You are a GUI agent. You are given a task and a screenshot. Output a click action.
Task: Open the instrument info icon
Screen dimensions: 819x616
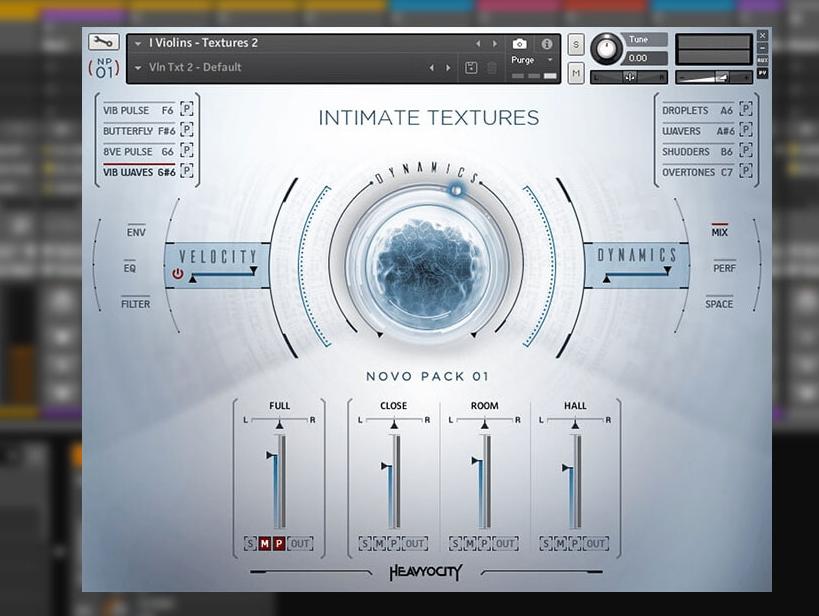coord(547,44)
